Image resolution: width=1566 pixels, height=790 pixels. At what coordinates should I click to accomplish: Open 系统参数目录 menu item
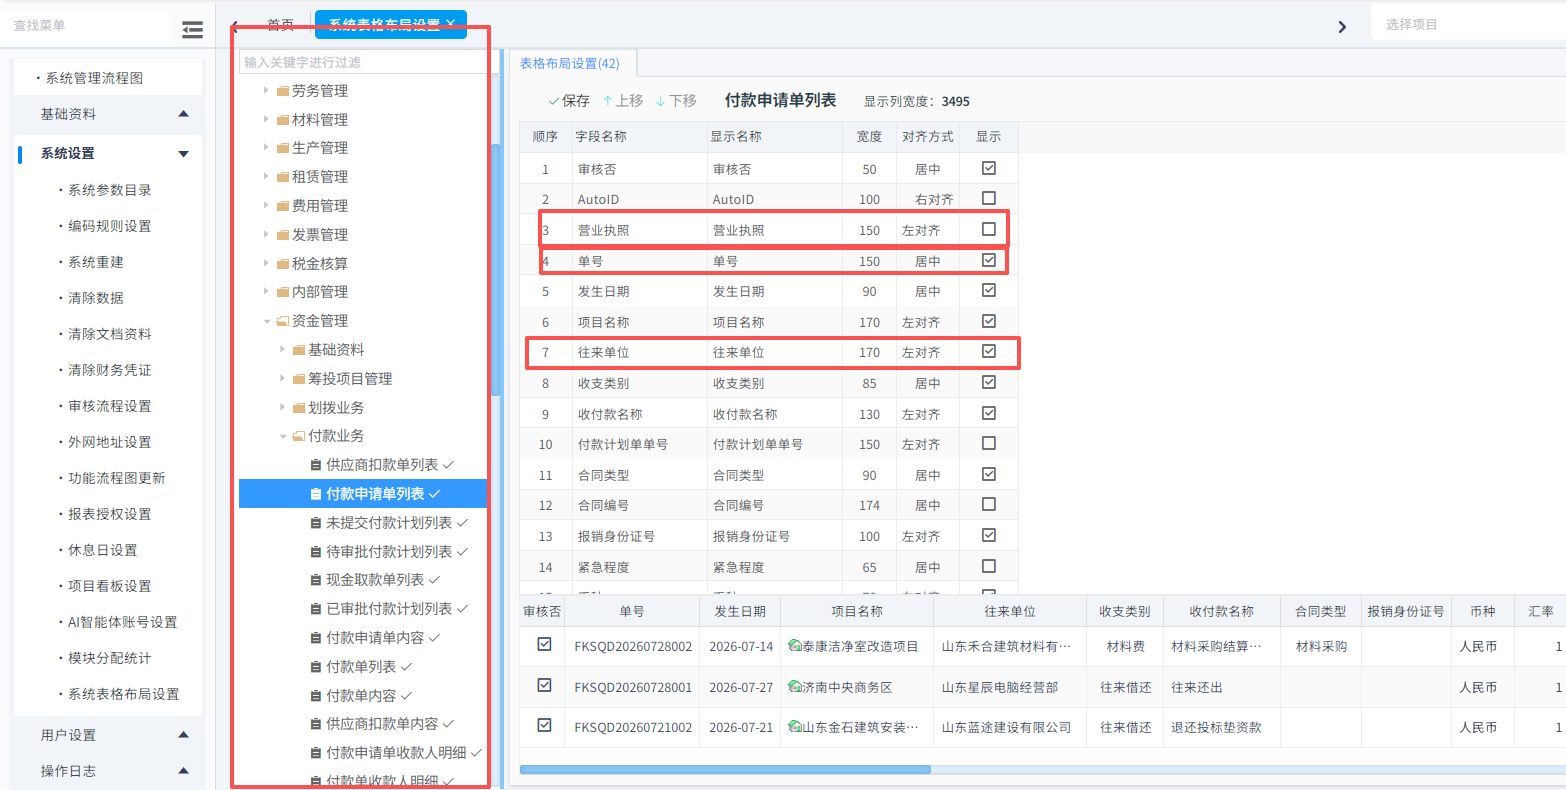point(110,190)
